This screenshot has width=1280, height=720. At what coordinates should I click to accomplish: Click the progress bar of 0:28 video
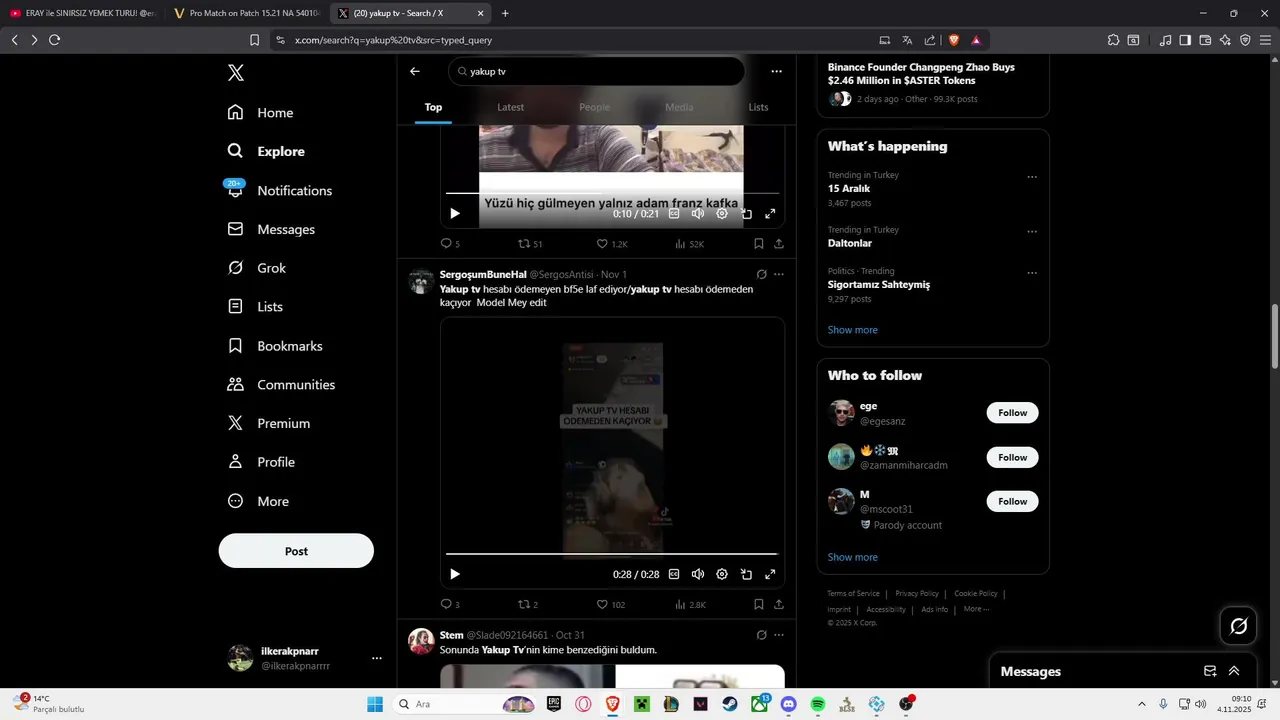[611, 554]
